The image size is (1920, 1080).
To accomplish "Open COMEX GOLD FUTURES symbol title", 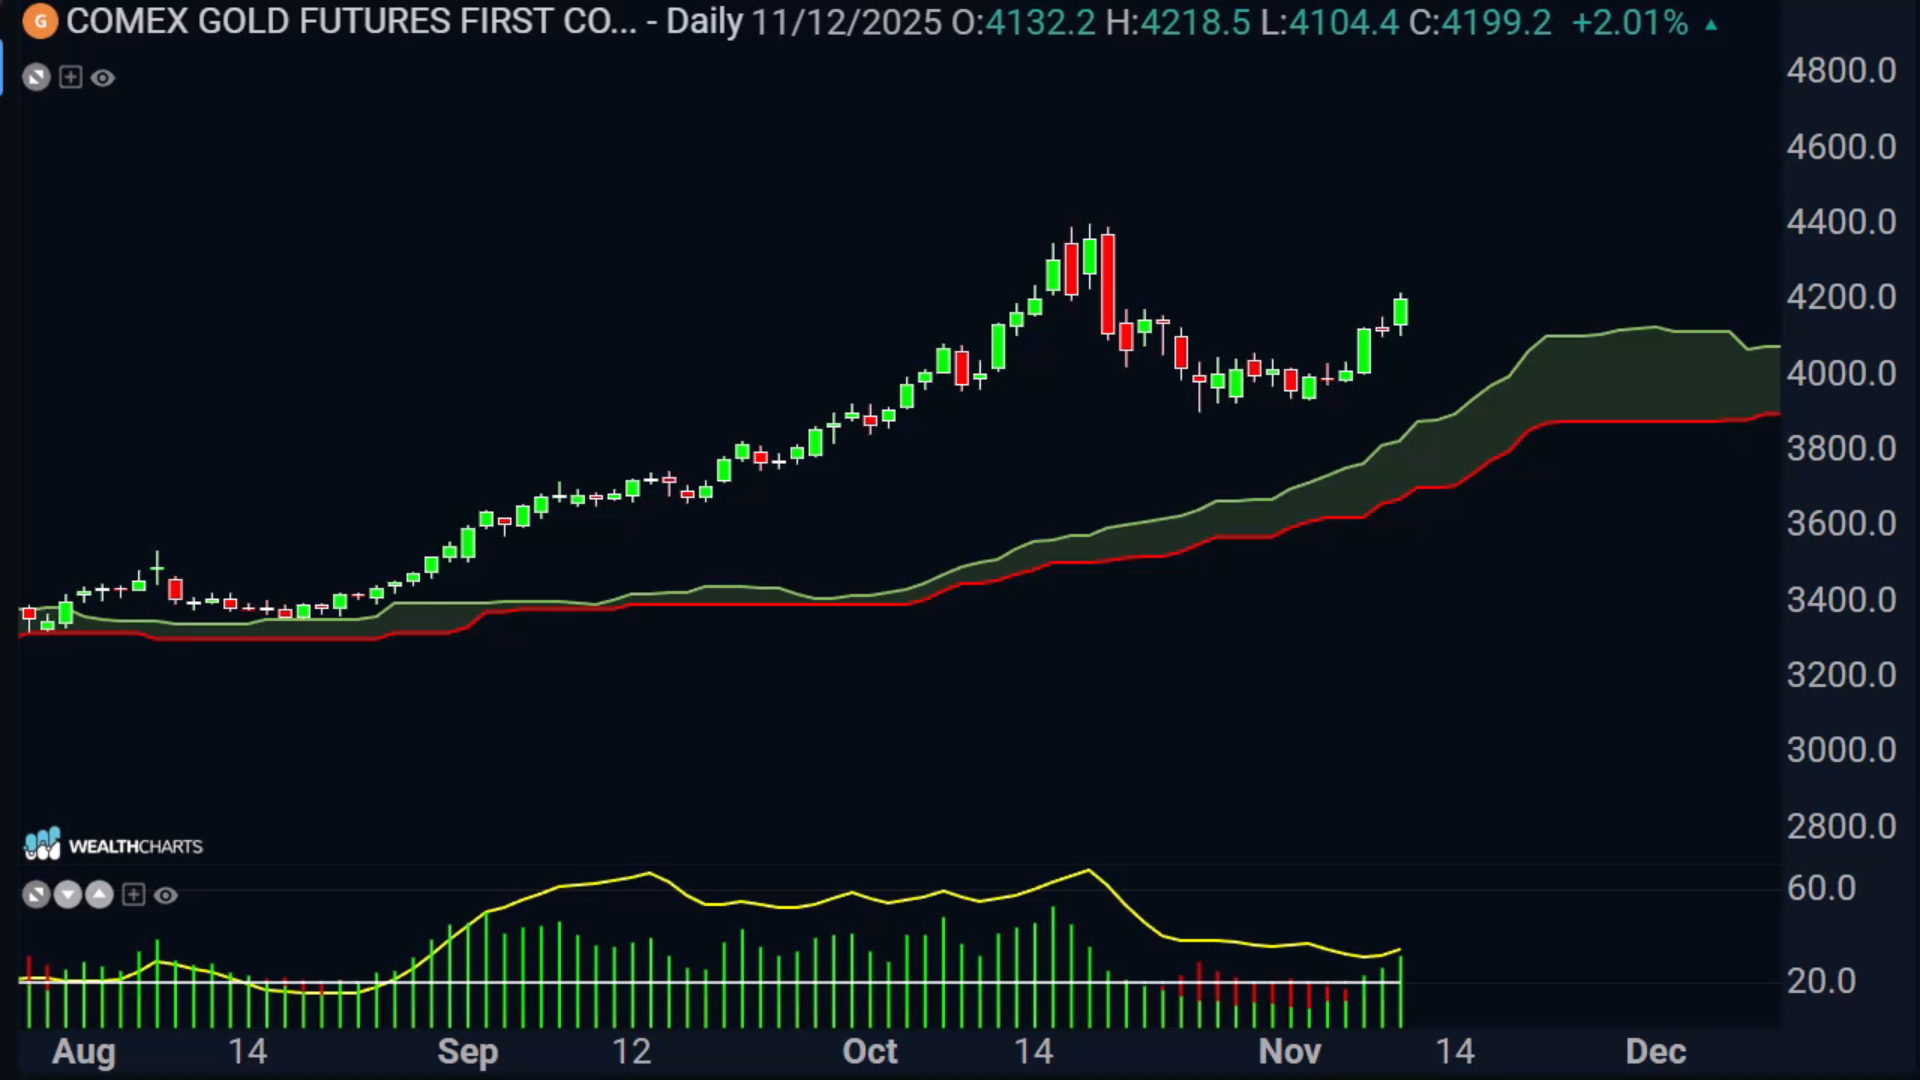I will 350,21.
